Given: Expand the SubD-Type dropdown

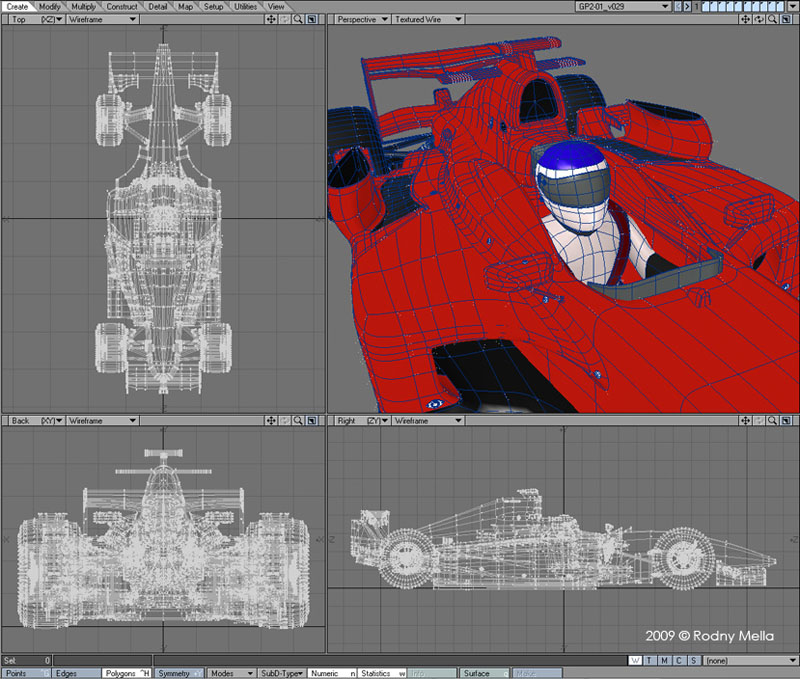Looking at the screenshot, I should click(282, 673).
